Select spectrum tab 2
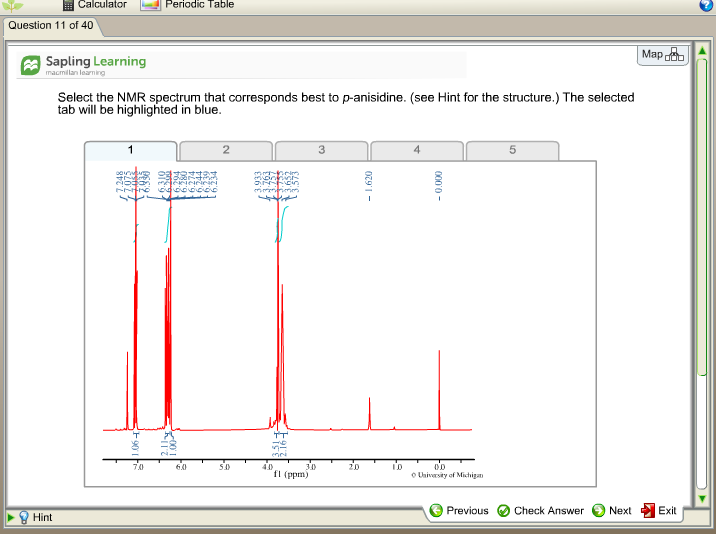 pyautogui.click(x=226, y=151)
